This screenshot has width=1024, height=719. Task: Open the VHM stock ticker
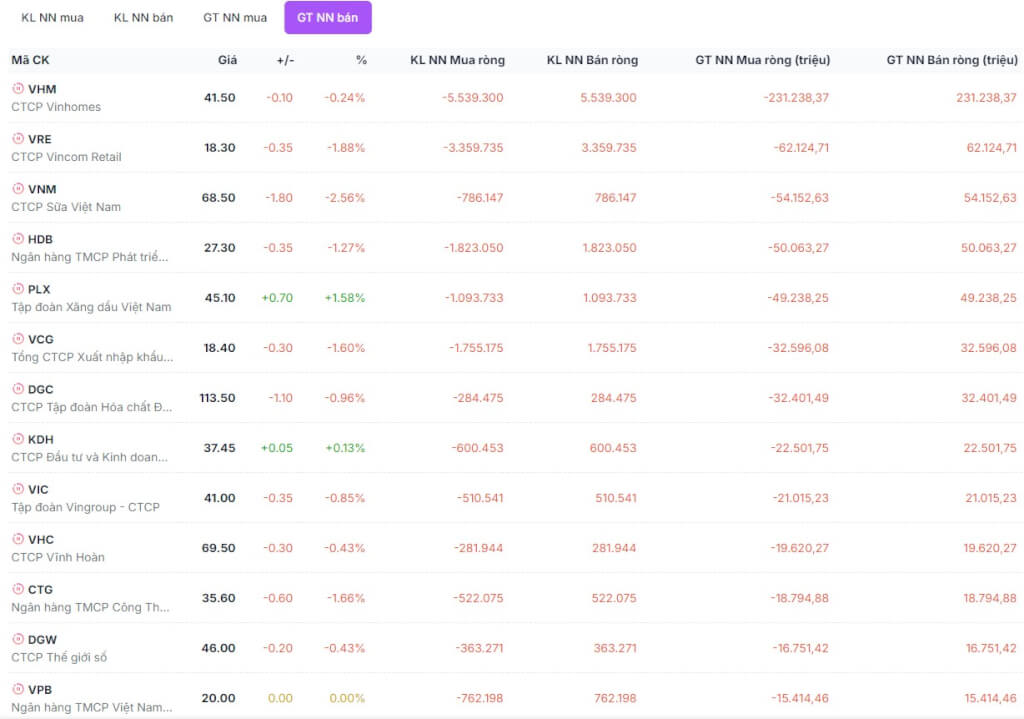point(42,89)
